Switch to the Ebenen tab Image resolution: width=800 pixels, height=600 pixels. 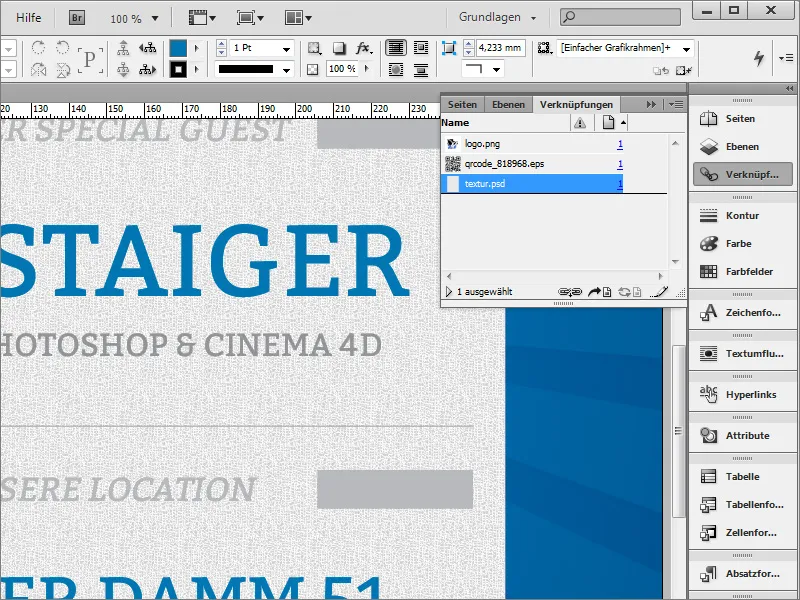508,105
